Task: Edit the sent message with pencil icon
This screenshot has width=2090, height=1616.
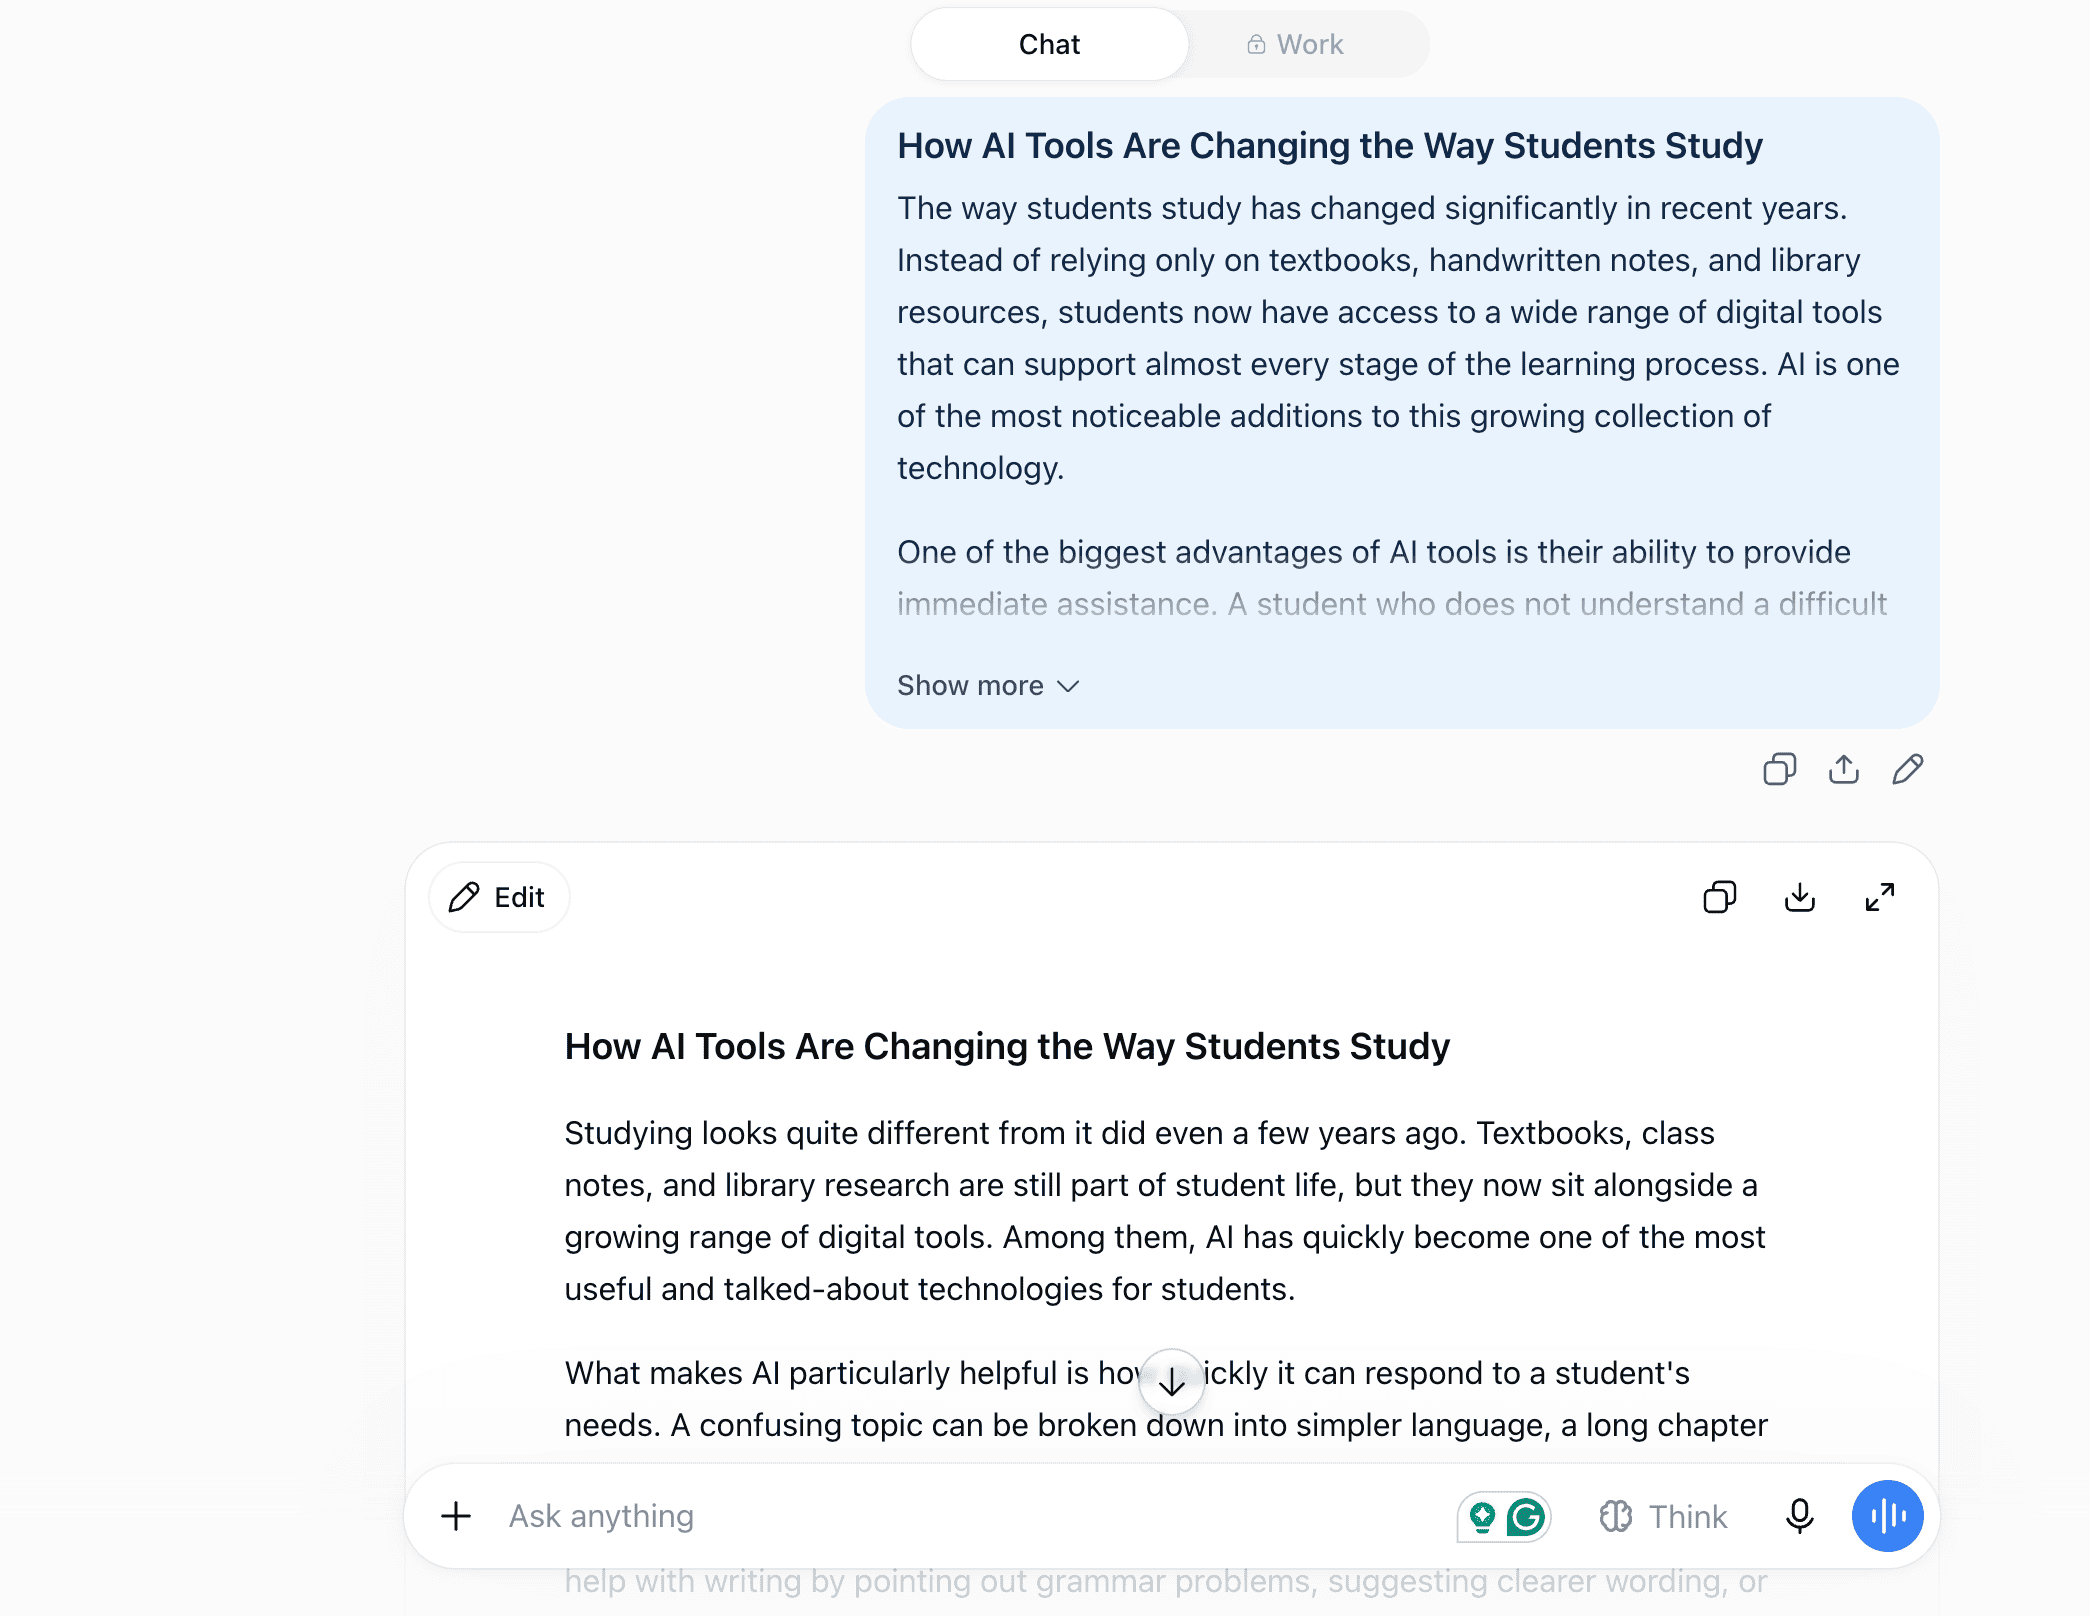Action: click(x=1908, y=769)
